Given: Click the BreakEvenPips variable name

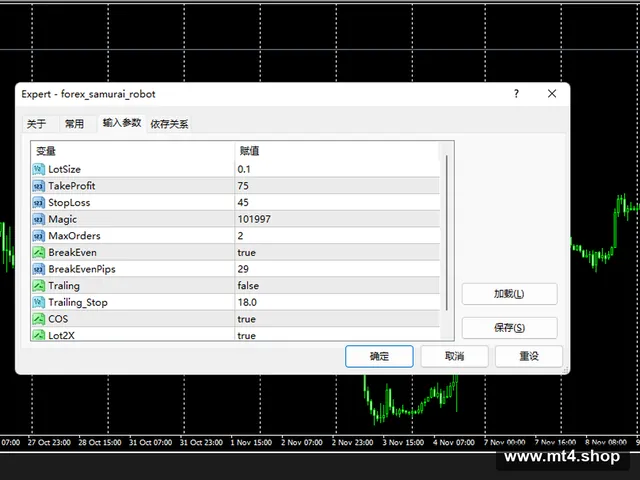Looking at the screenshot, I should point(82,269).
